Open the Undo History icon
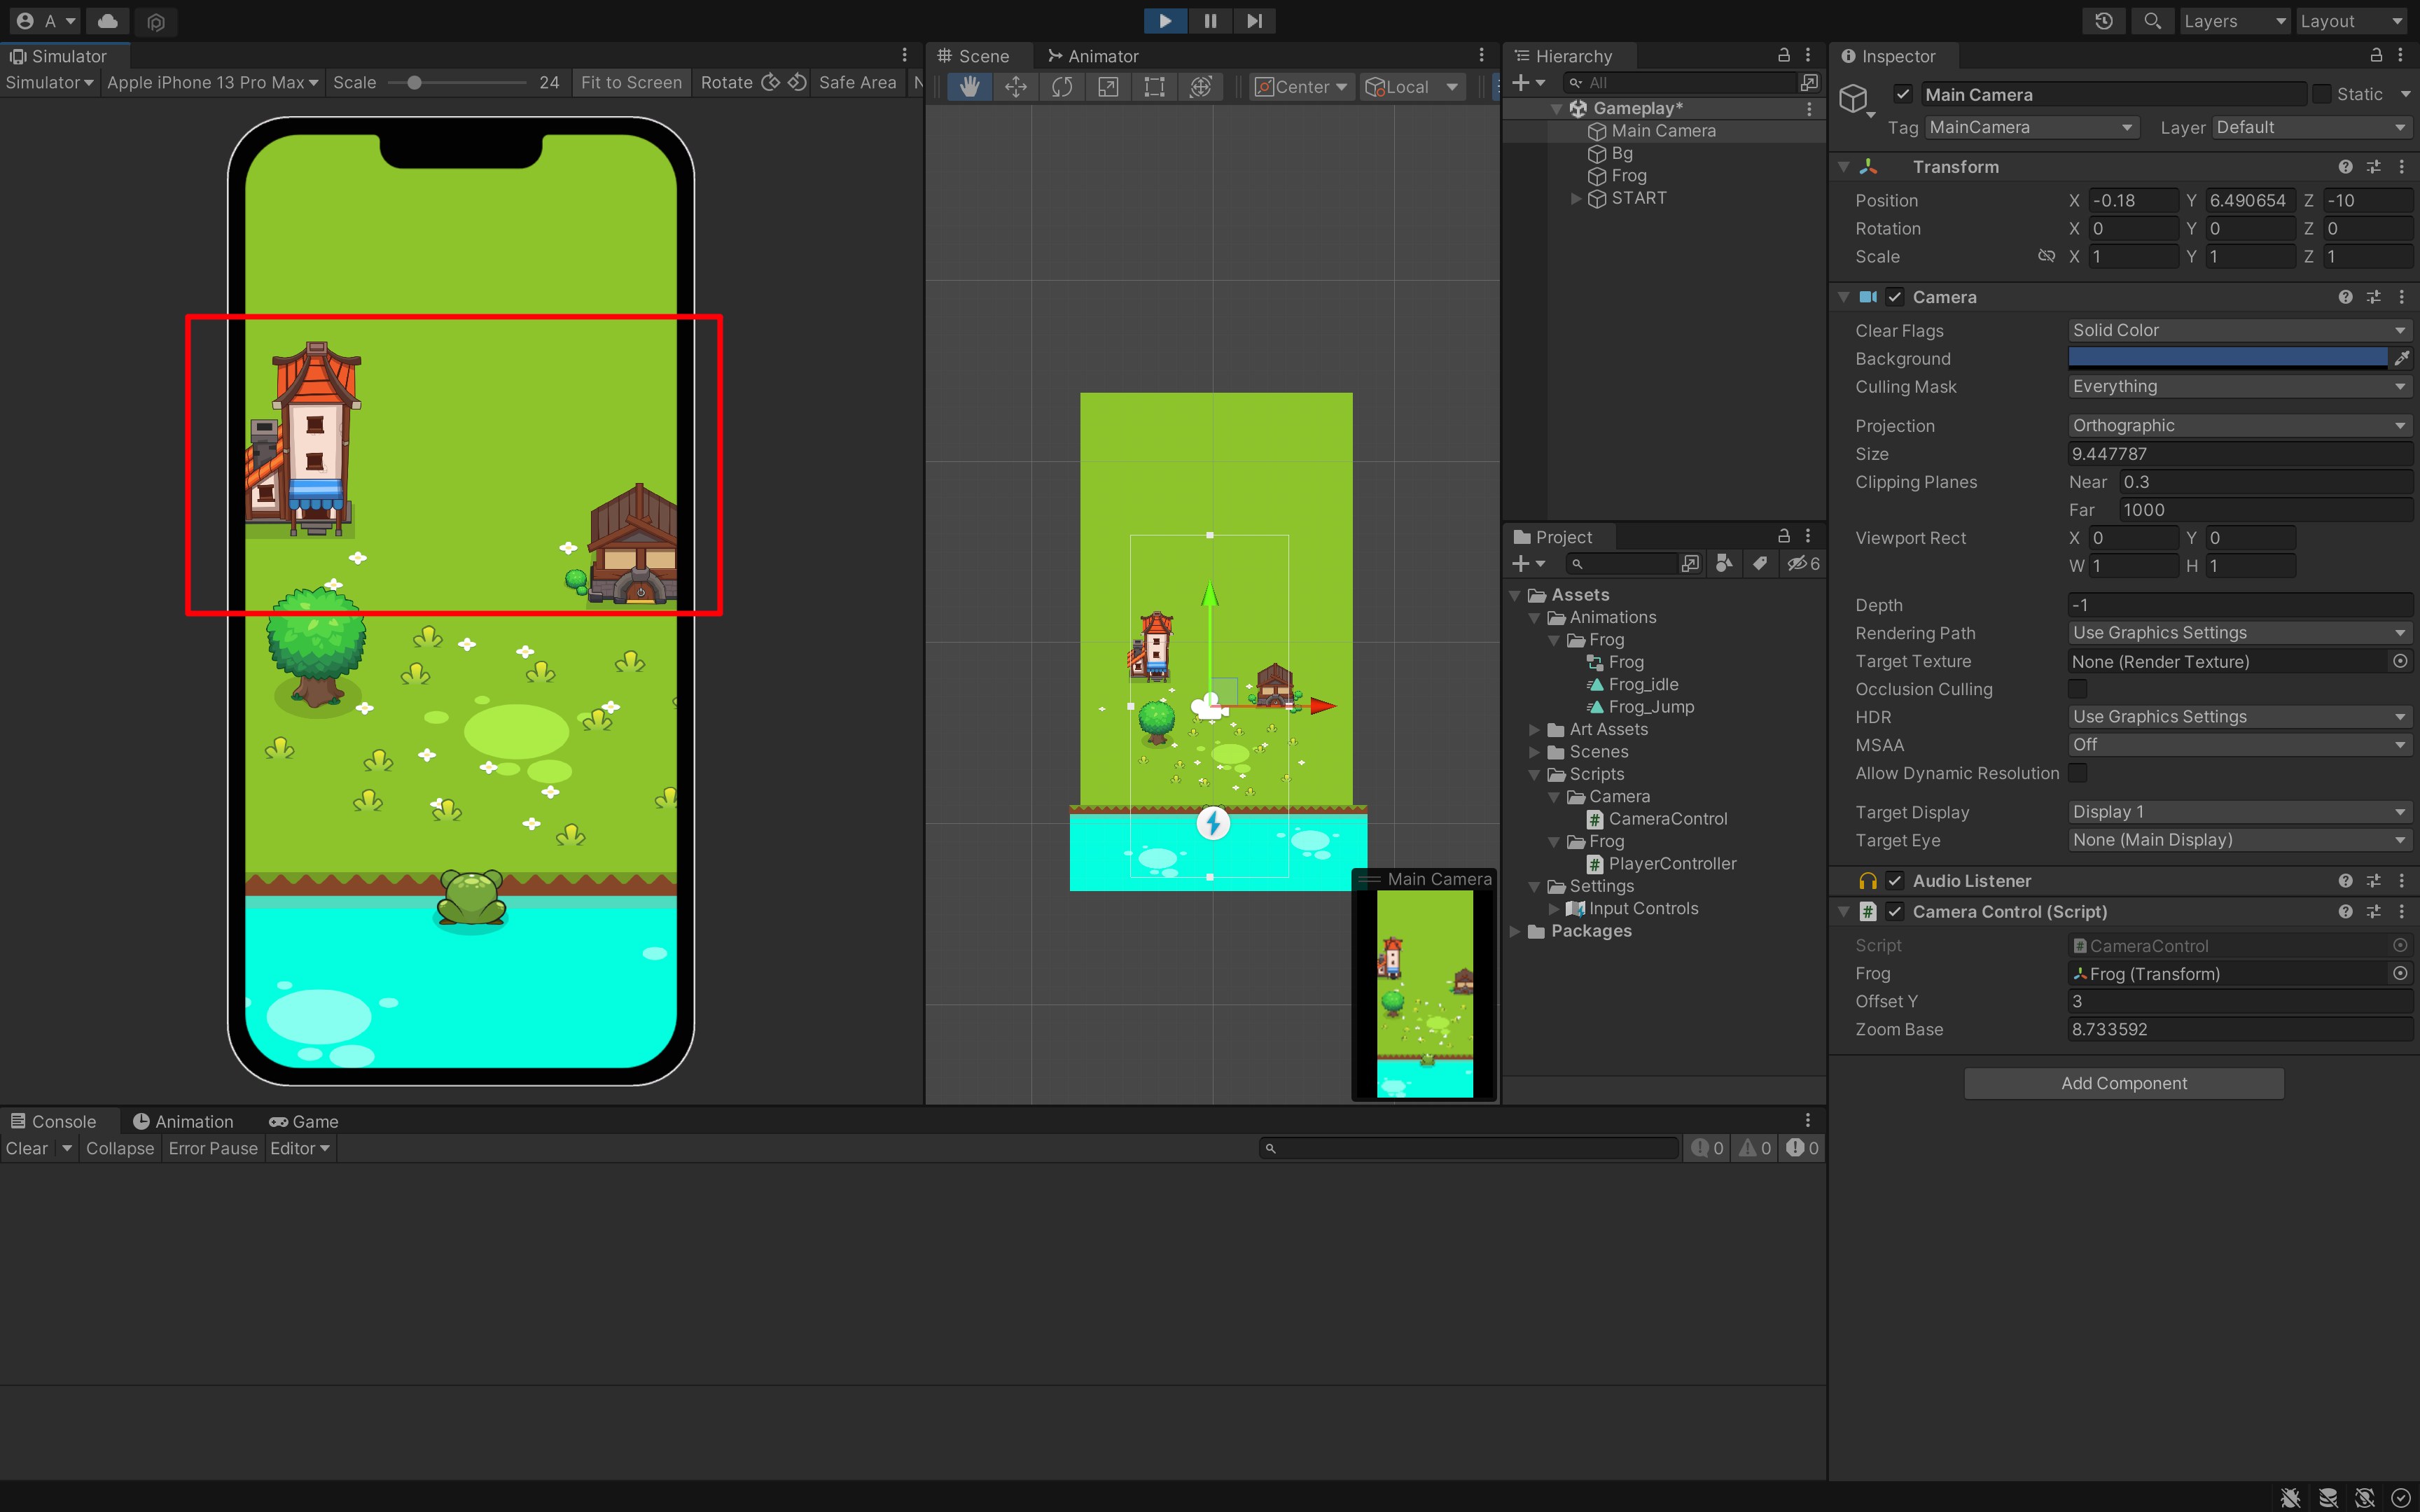The image size is (2420, 1512). [2104, 21]
